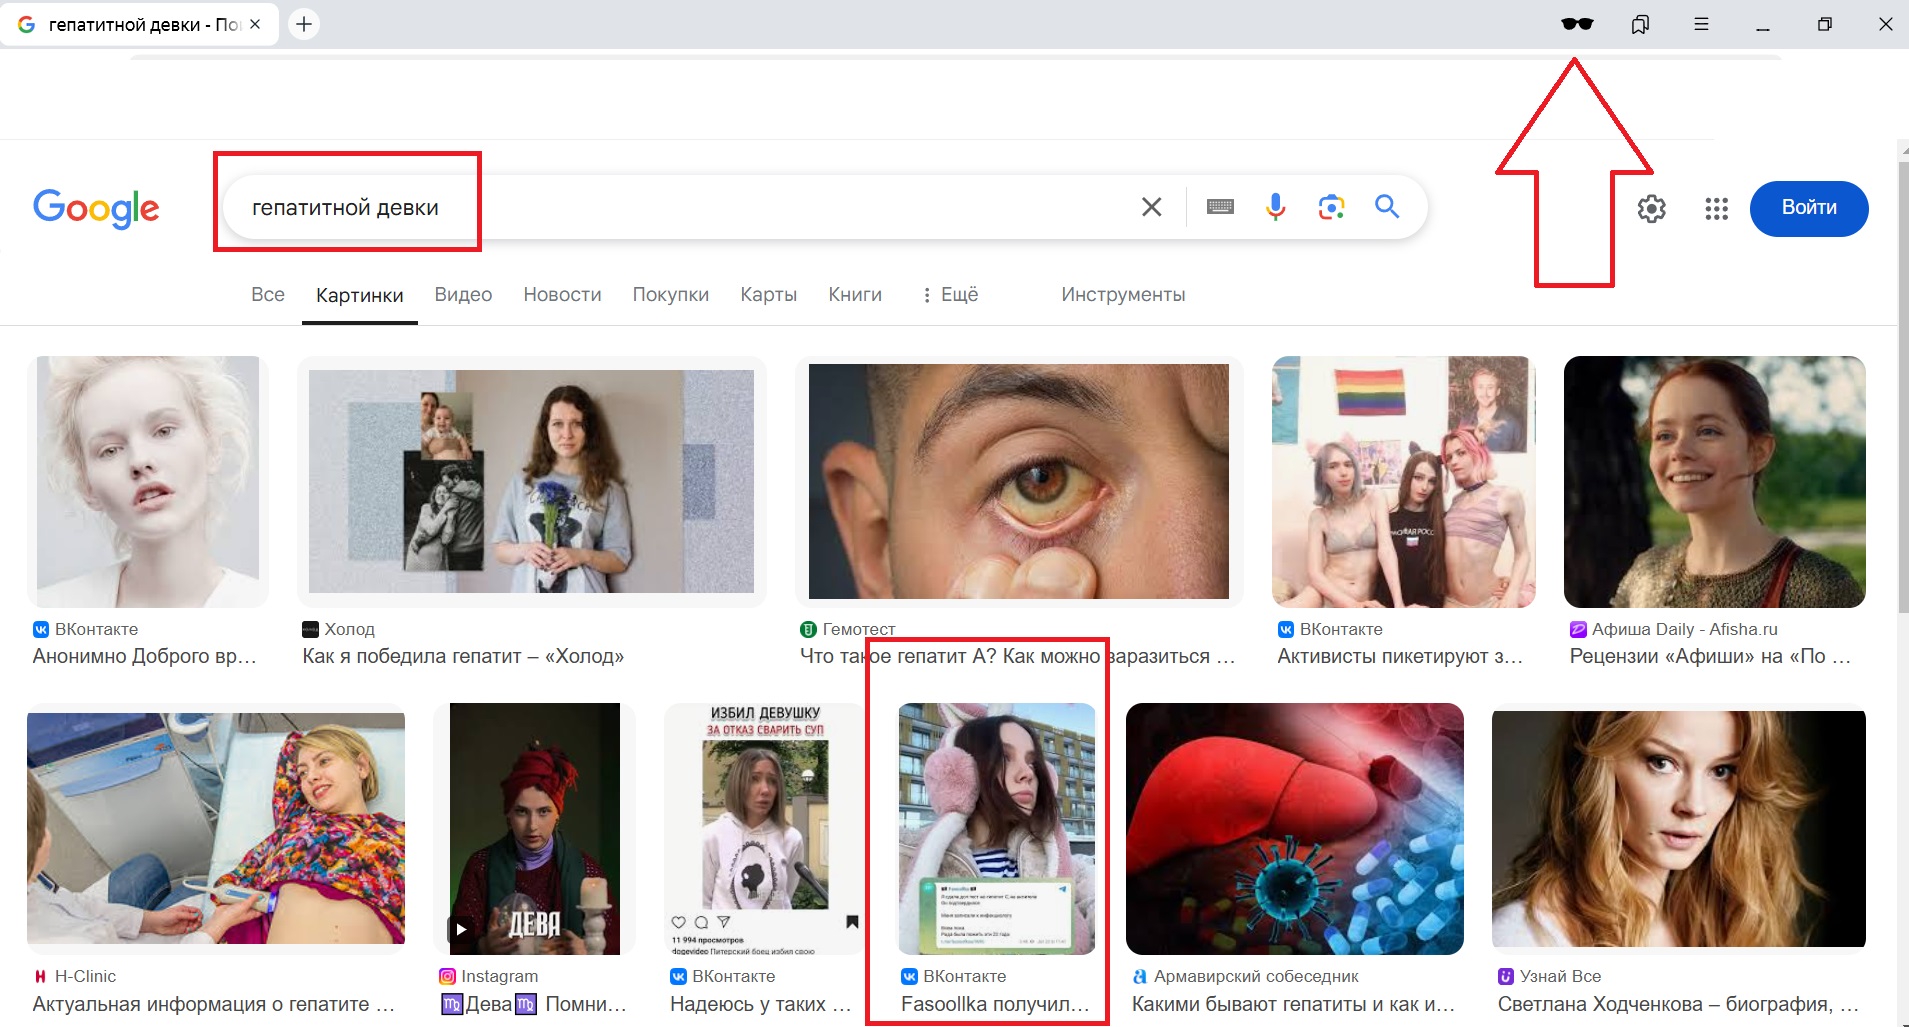Switch to the Видео tab
Screen dimensions: 1909x1027
pos(463,295)
